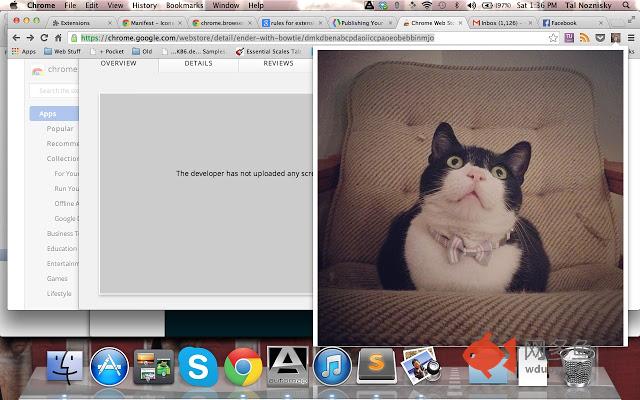640x400 pixels.
Task: Open the Apple menu
Action: 13,5
